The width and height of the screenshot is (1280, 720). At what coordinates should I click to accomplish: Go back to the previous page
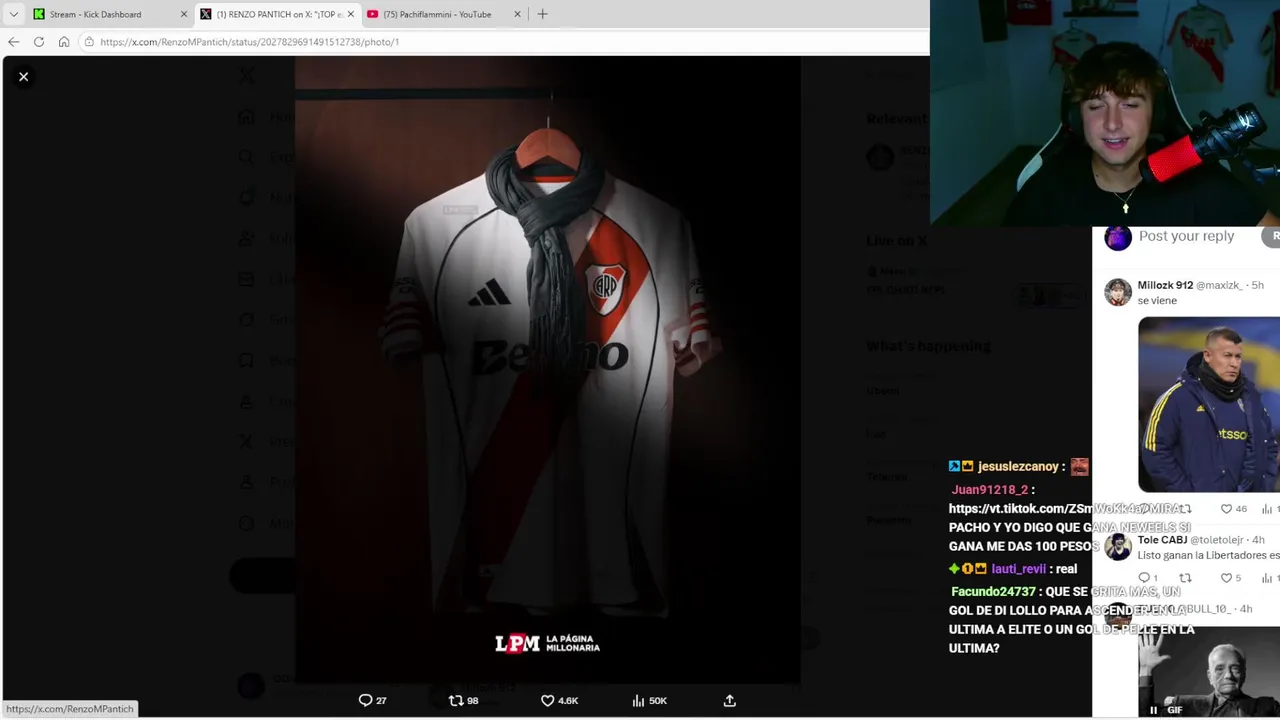13,42
